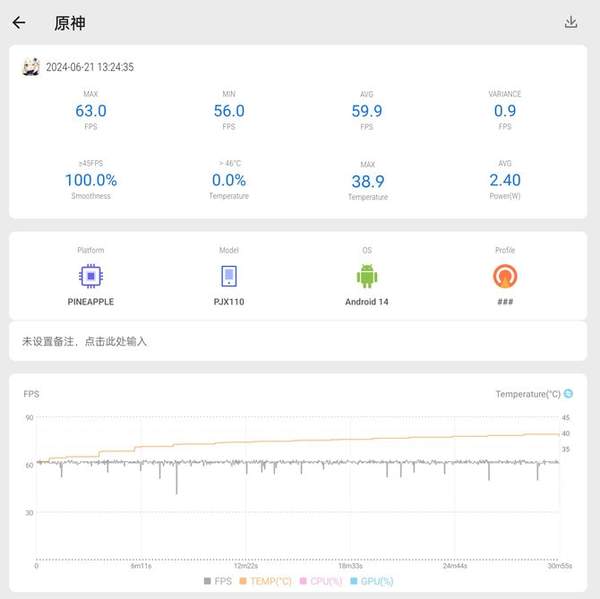Click the 24m44s time axis label
600x599 pixels.
[x=455, y=566]
